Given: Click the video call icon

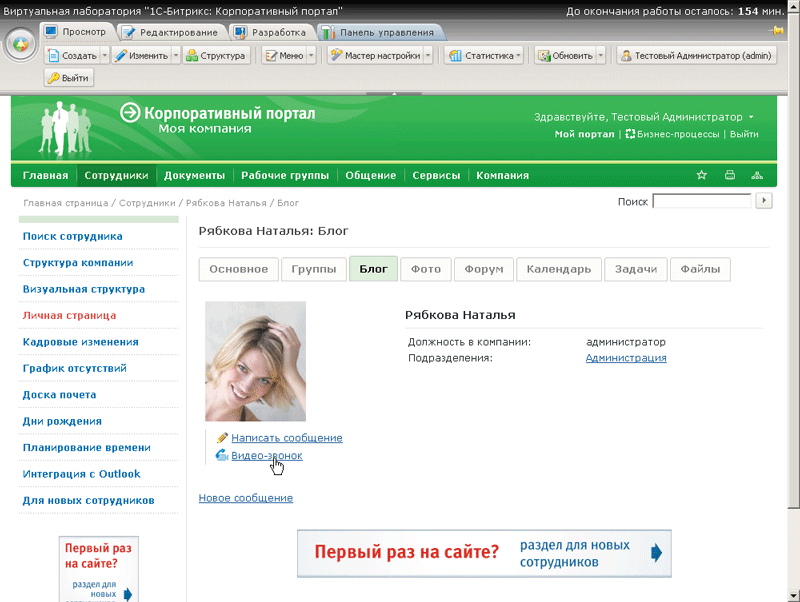Looking at the screenshot, I should 221,455.
